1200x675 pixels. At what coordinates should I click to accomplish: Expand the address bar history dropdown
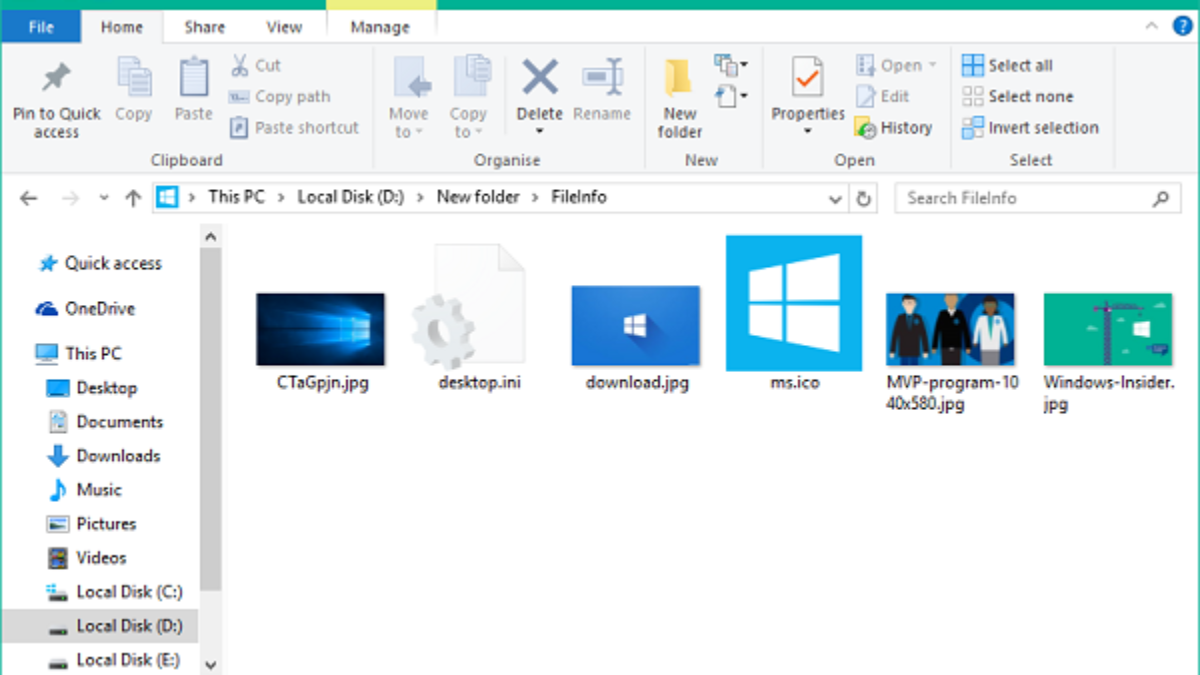pos(836,198)
